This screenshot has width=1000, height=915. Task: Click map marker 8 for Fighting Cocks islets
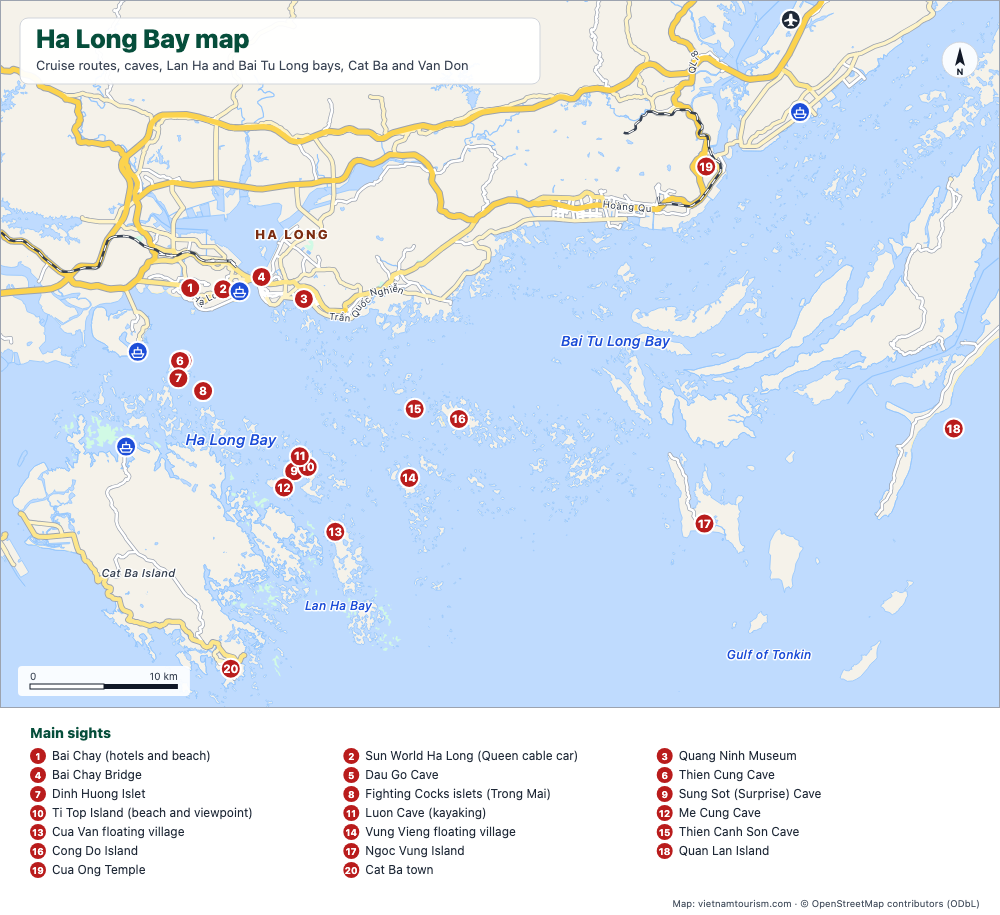tap(203, 391)
